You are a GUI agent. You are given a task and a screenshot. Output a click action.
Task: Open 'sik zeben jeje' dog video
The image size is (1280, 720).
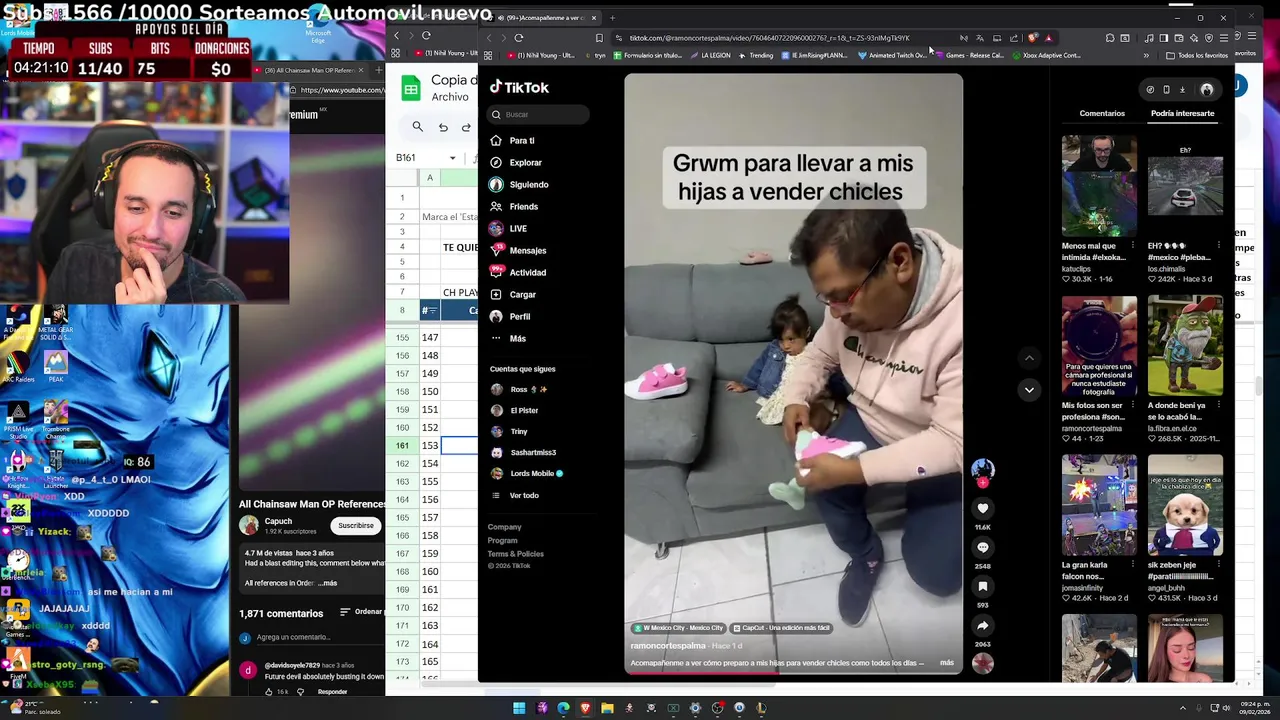click(x=1185, y=505)
